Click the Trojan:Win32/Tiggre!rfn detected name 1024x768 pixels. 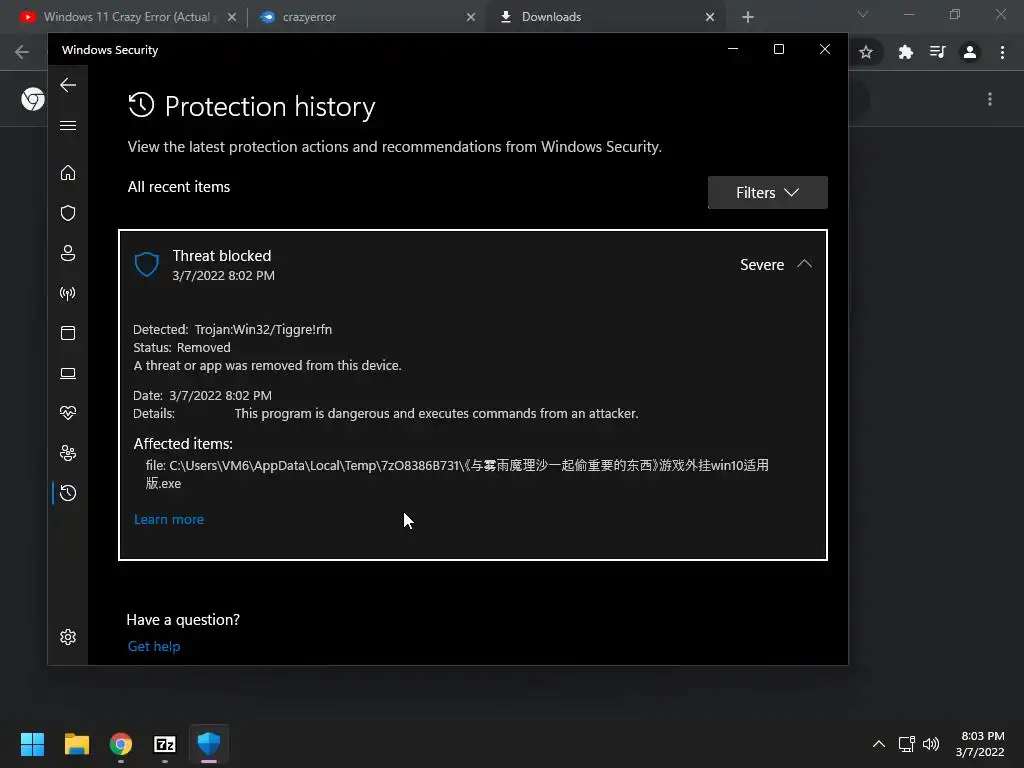[263, 329]
